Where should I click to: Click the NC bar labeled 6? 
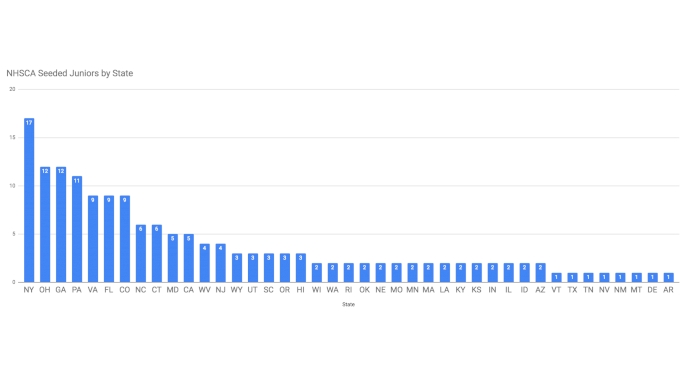pos(141,253)
